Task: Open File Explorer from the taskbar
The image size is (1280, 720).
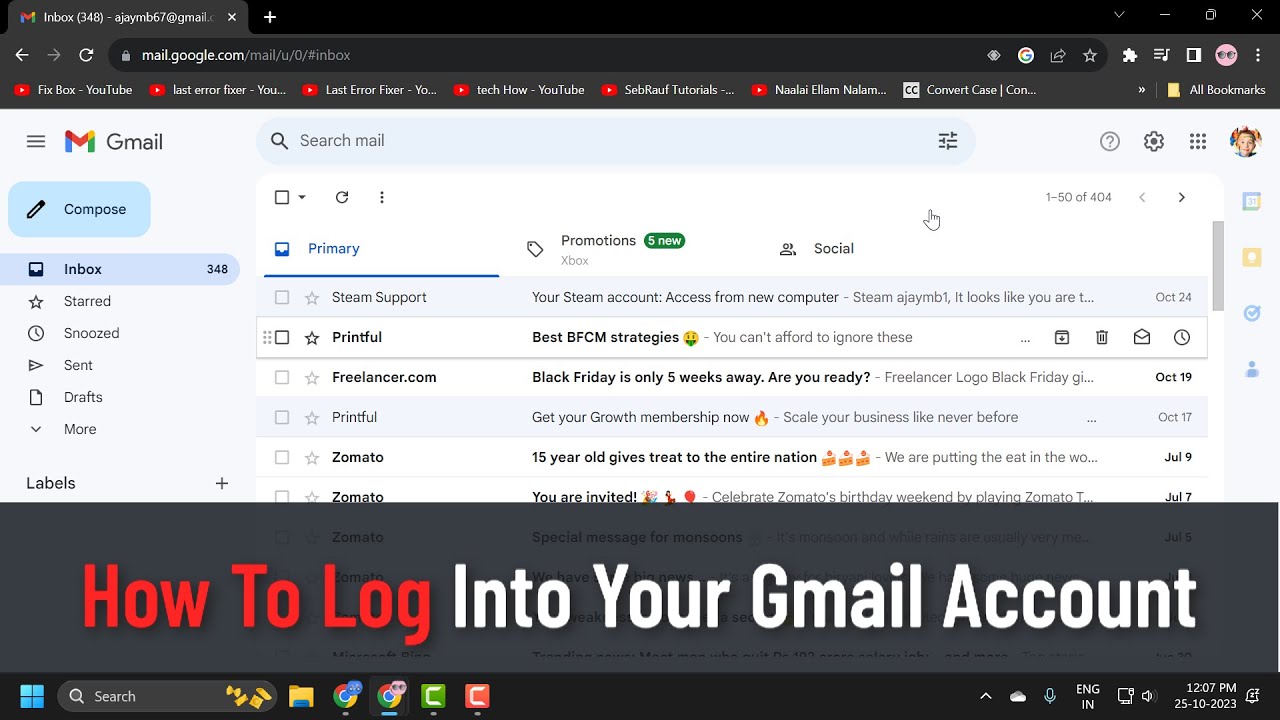Action: pos(302,696)
